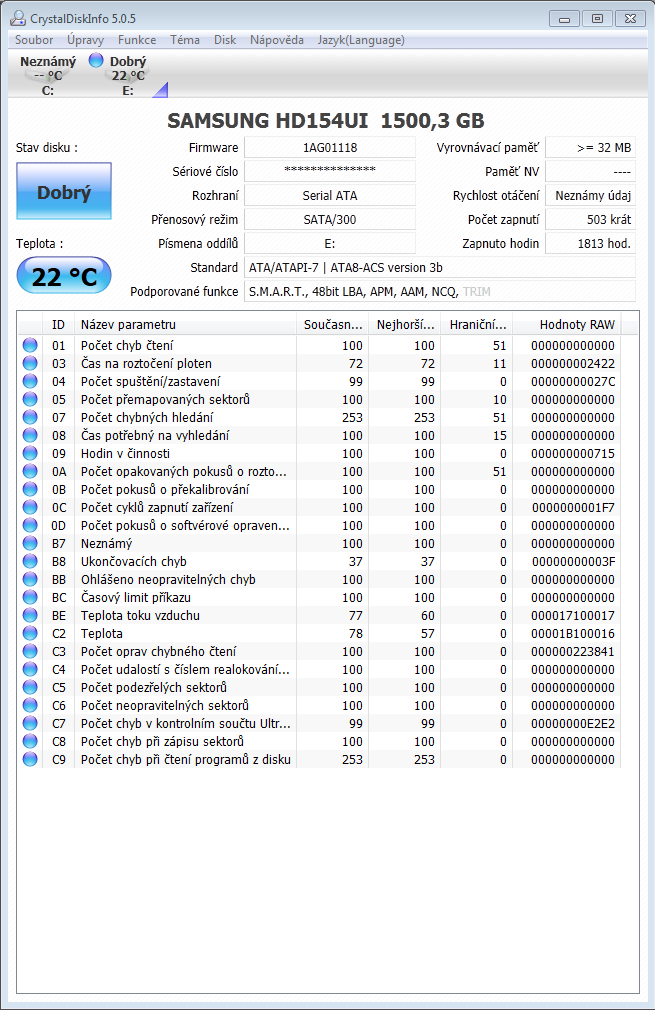Click status orb next to Počet chyb čtení
Image resolution: width=655 pixels, height=1010 pixels.
pos(30,346)
